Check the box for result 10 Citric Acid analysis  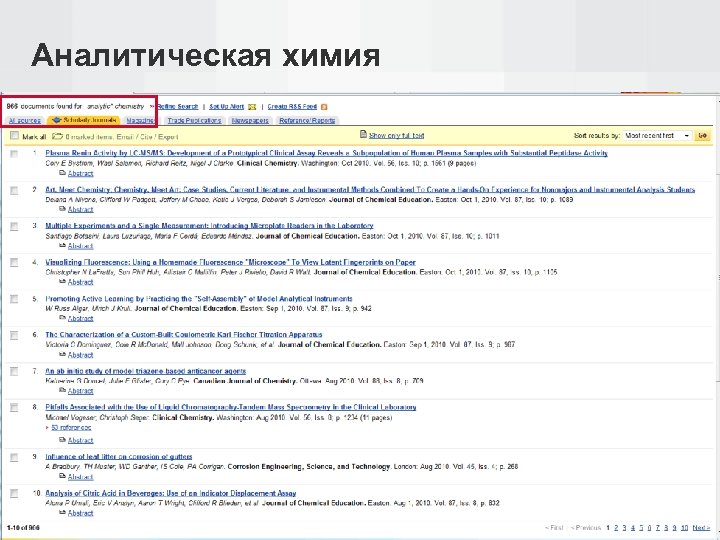click(x=14, y=494)
